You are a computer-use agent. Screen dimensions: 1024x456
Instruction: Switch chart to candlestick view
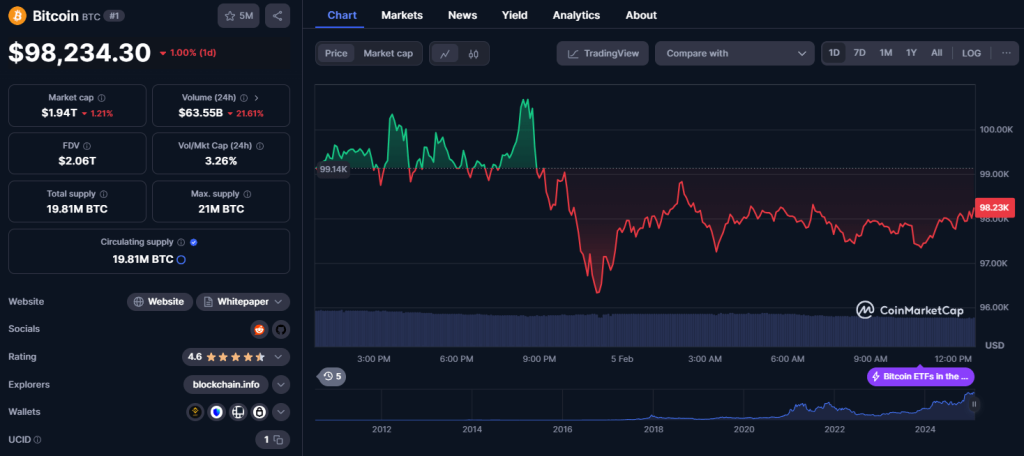pyautogui.click(x=474, y=53)
